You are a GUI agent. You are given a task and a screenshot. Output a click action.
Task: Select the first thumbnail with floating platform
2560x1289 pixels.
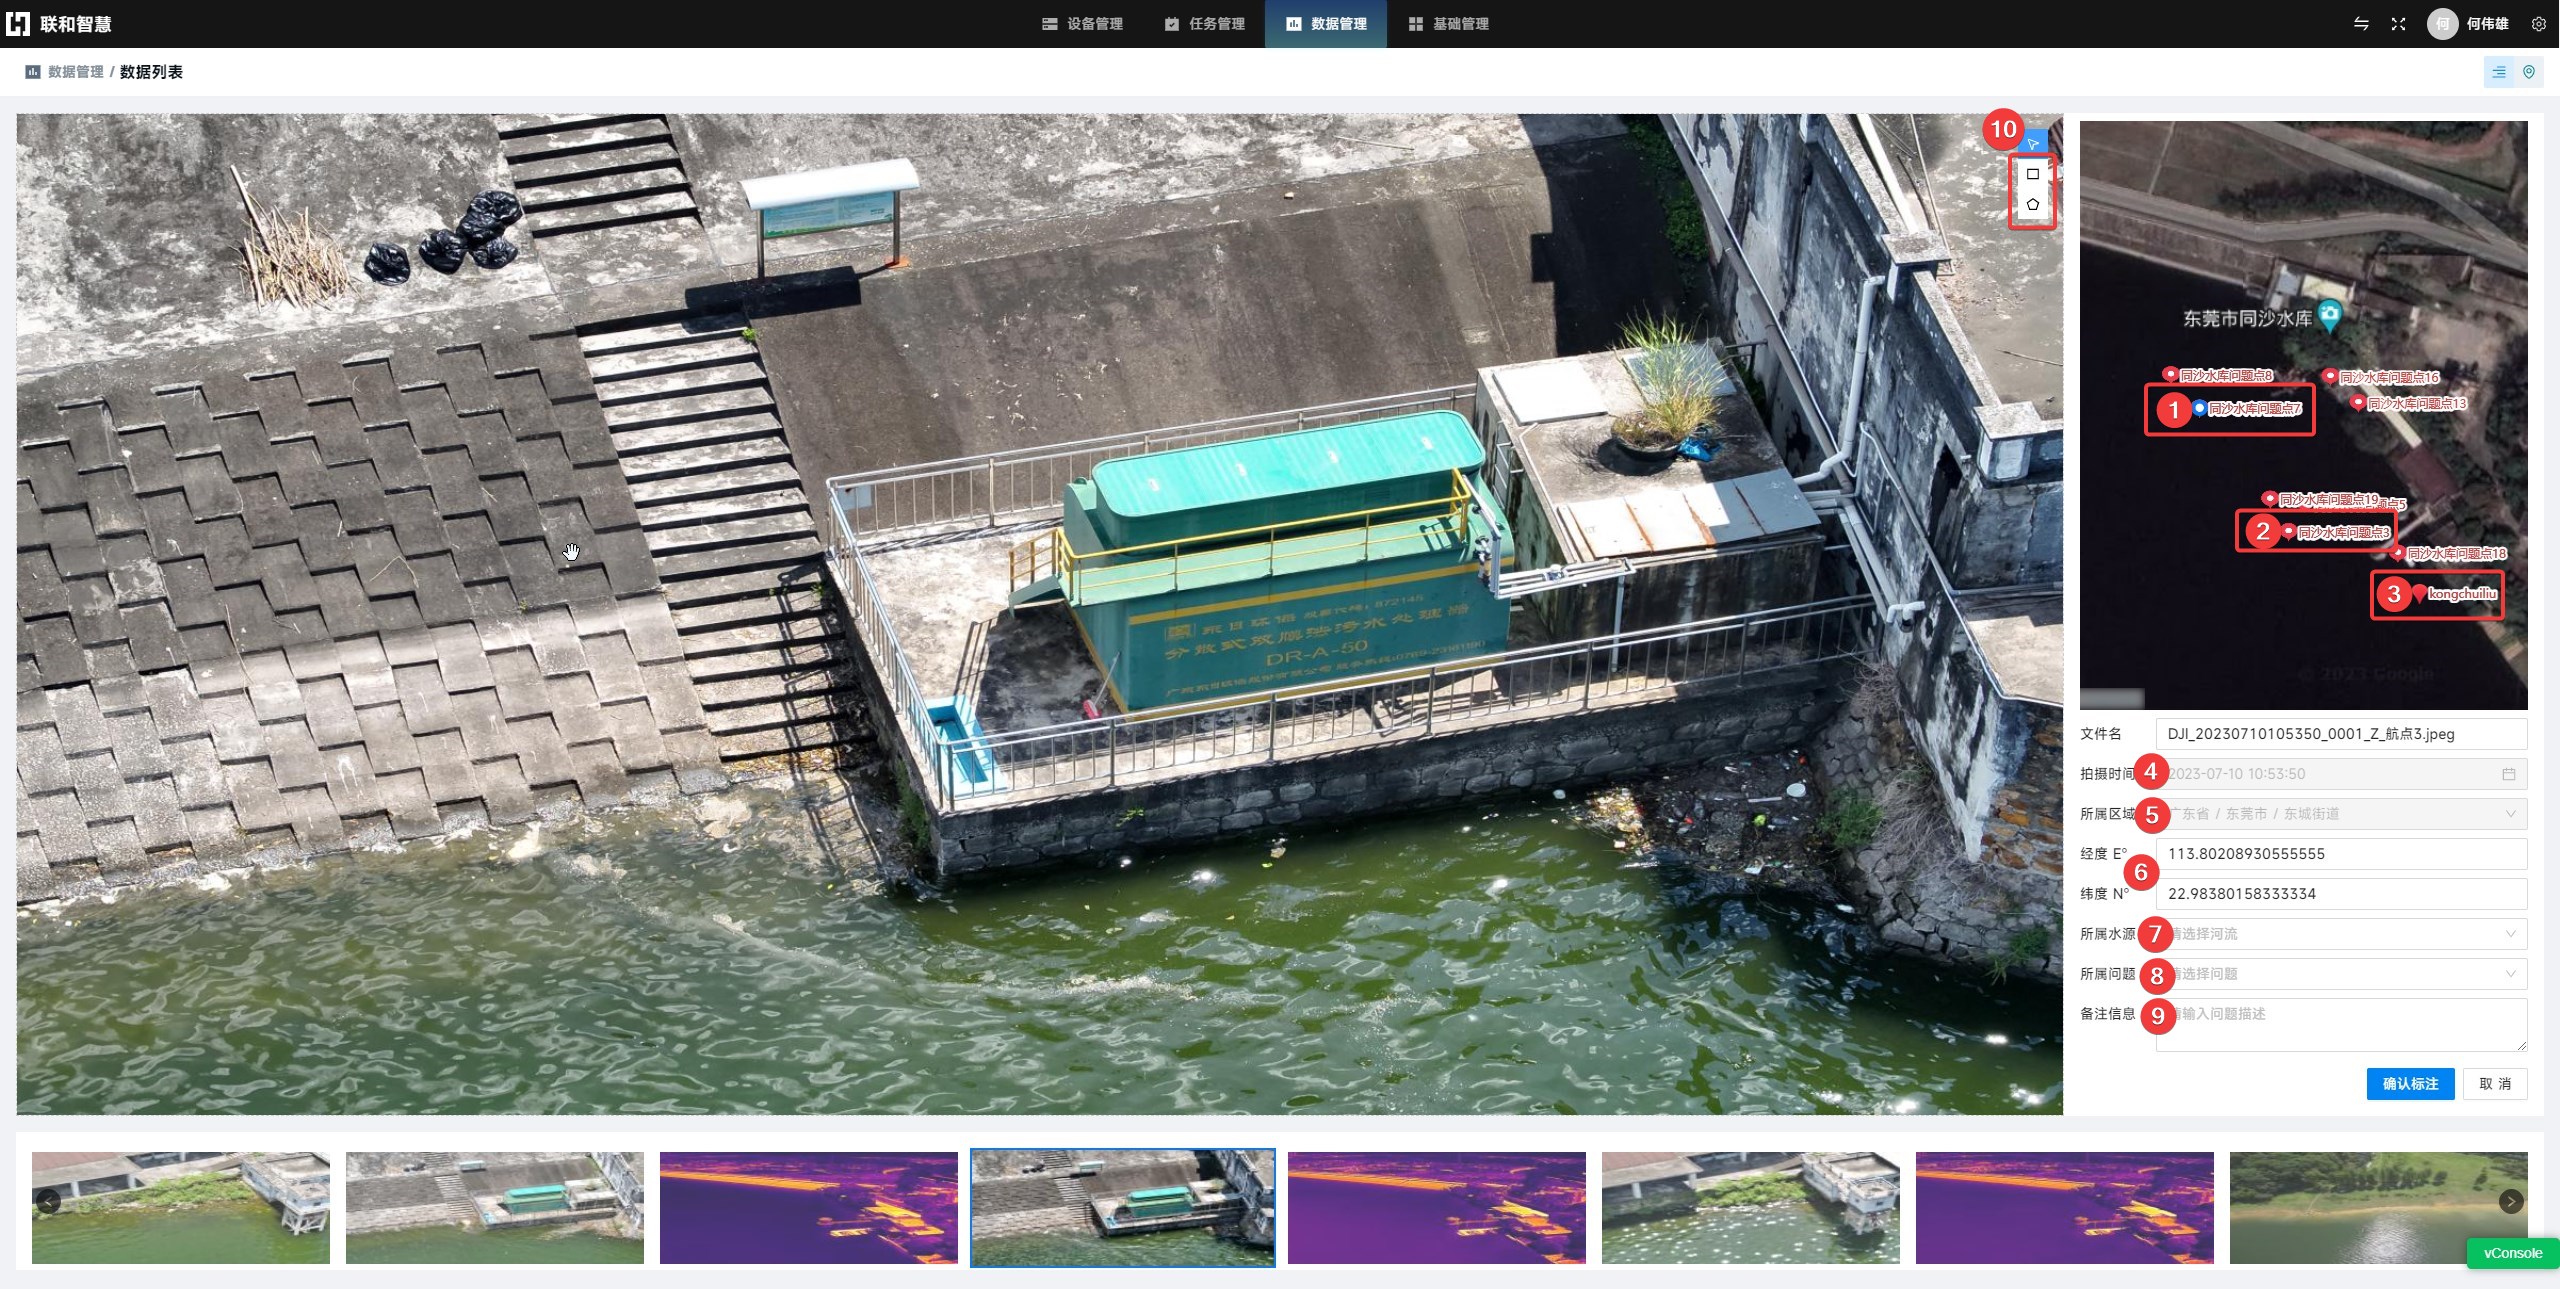(181, 1208)
